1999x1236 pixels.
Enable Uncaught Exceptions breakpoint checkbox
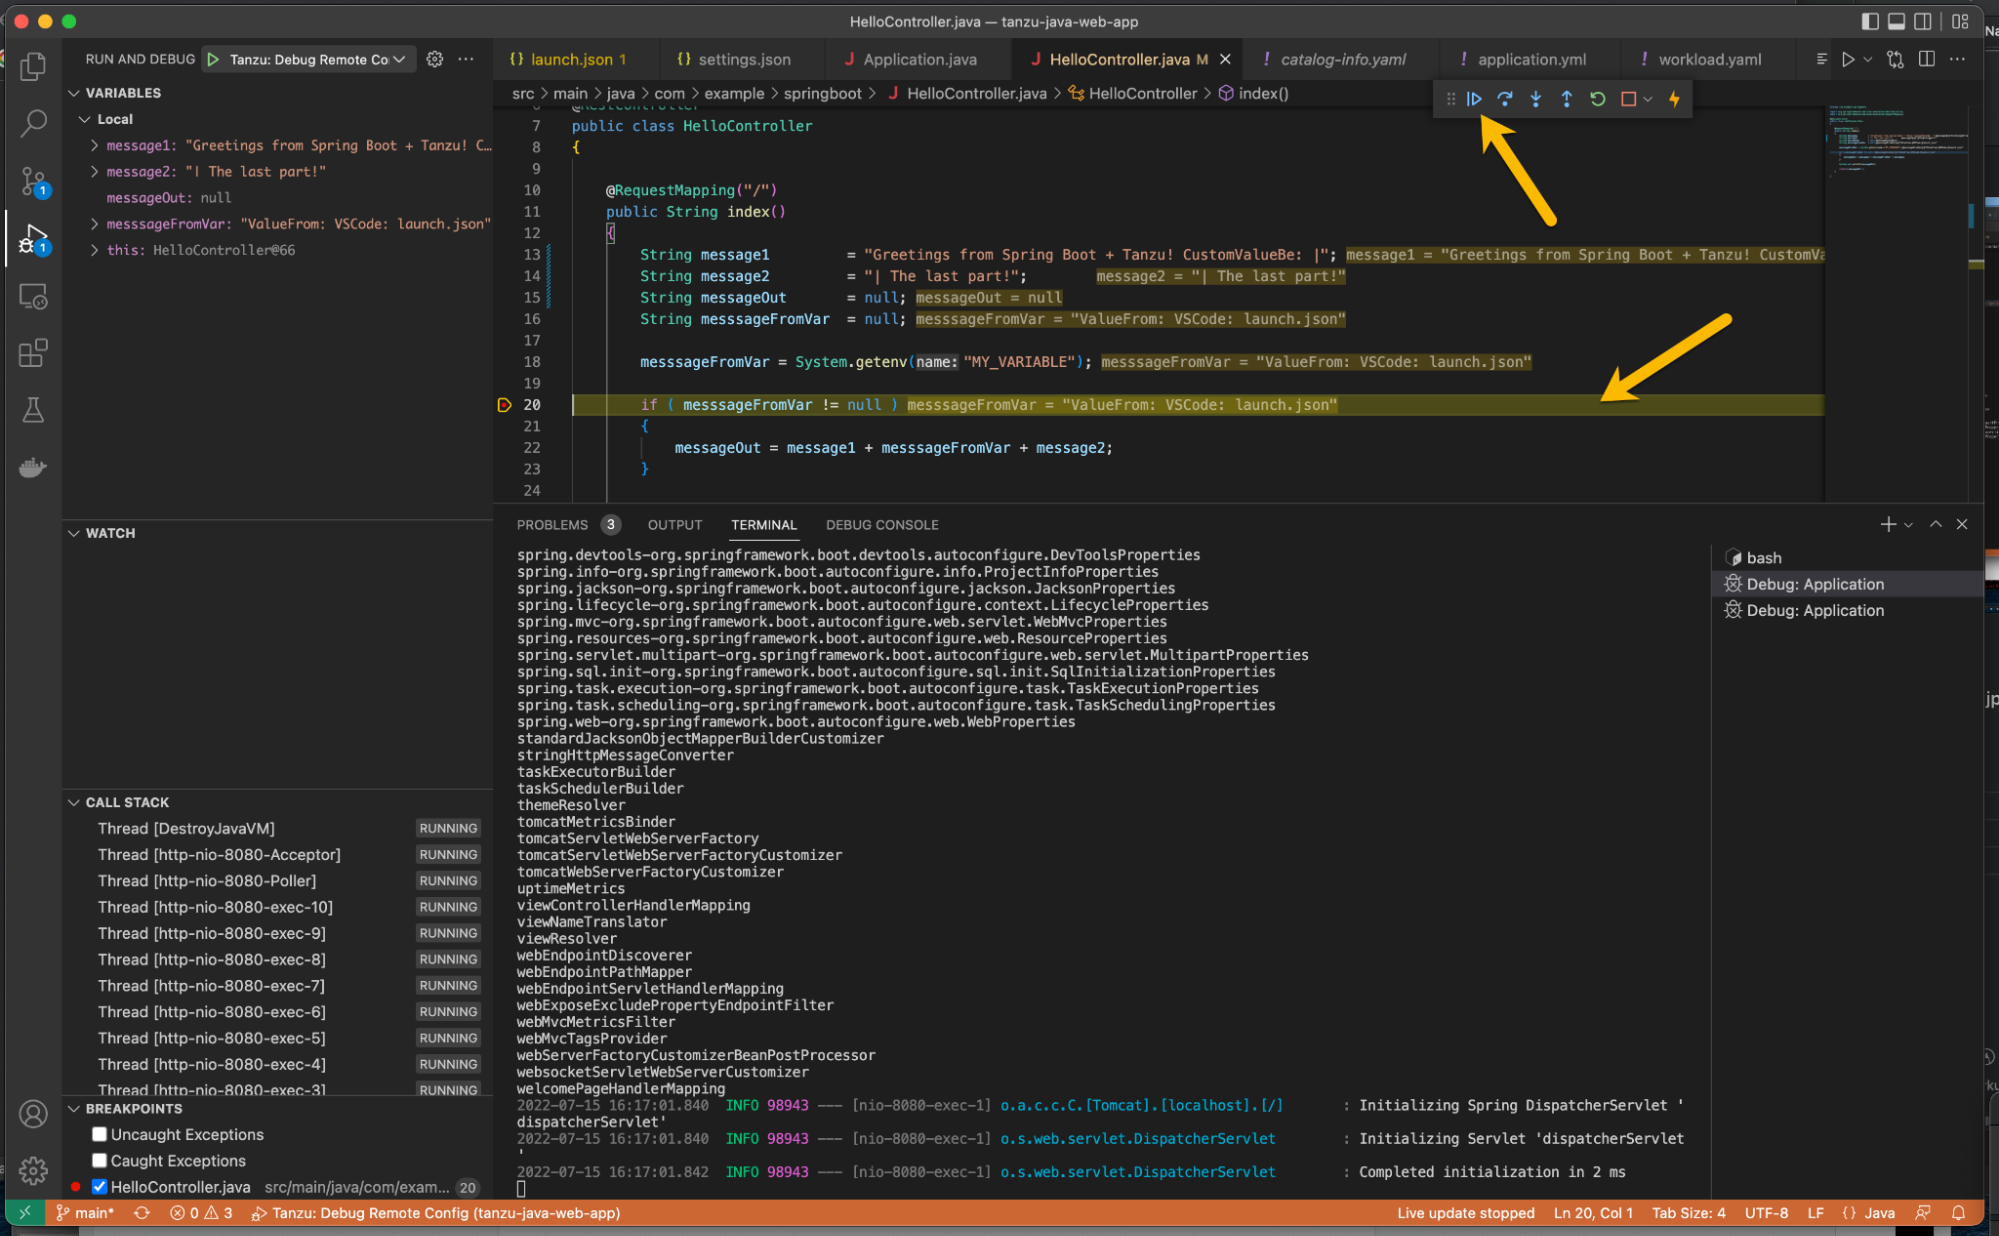pyautogui.click(x=99, y=1134)
